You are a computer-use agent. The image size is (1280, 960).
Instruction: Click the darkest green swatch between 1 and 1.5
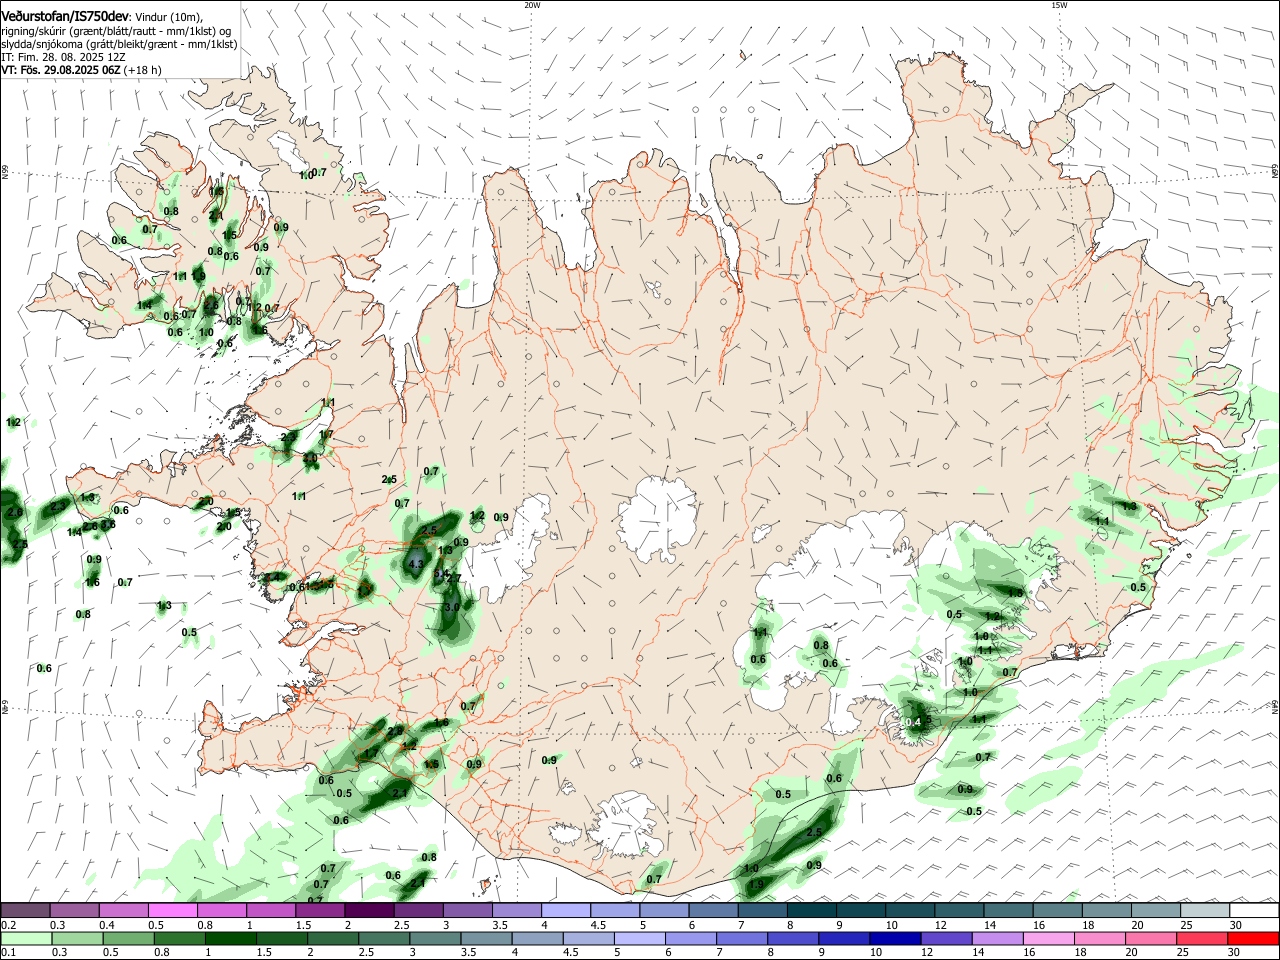231,938
